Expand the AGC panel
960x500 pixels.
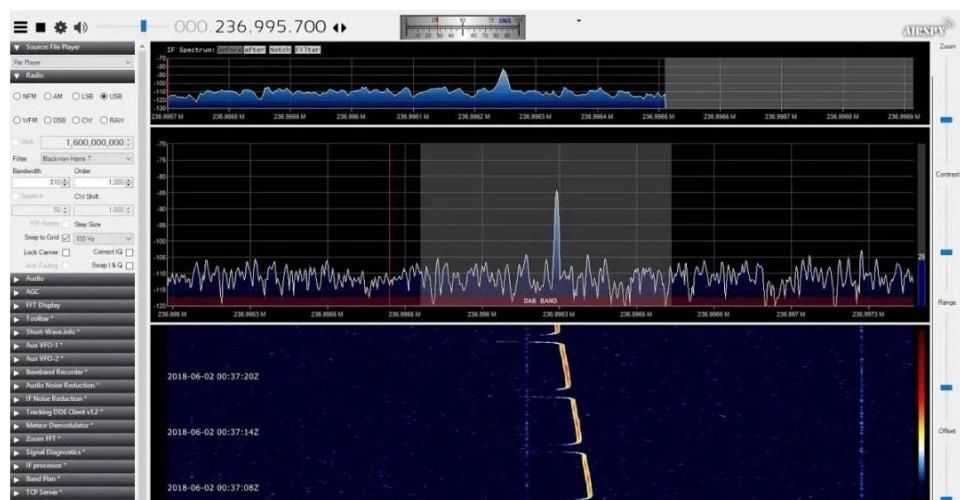(72, 292)
